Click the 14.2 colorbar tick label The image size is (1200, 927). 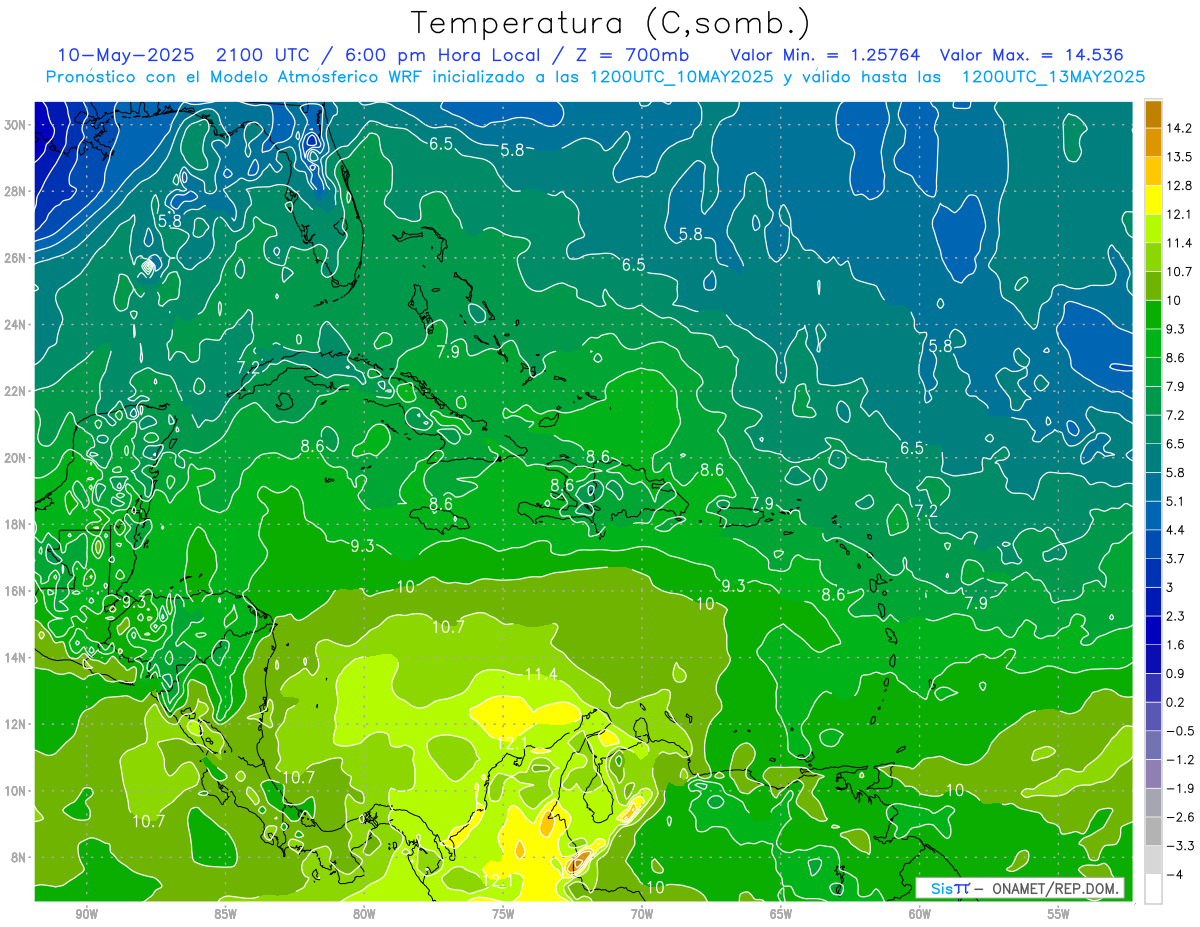[1178, 128]
